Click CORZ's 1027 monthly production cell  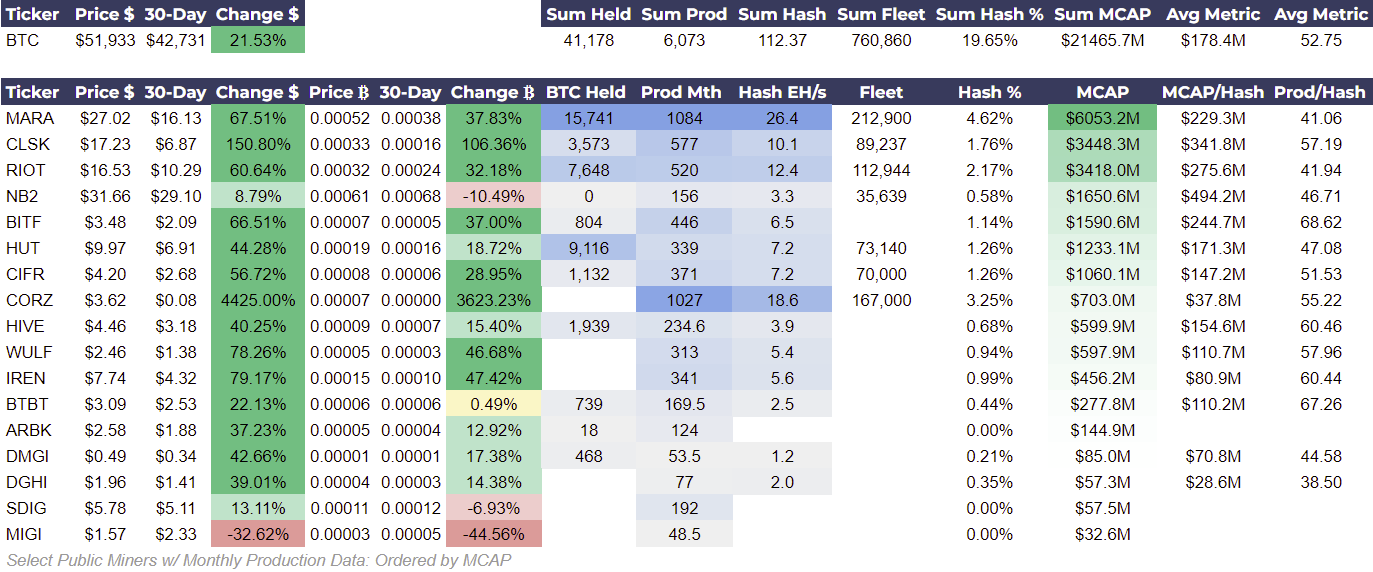coord(684,300)
